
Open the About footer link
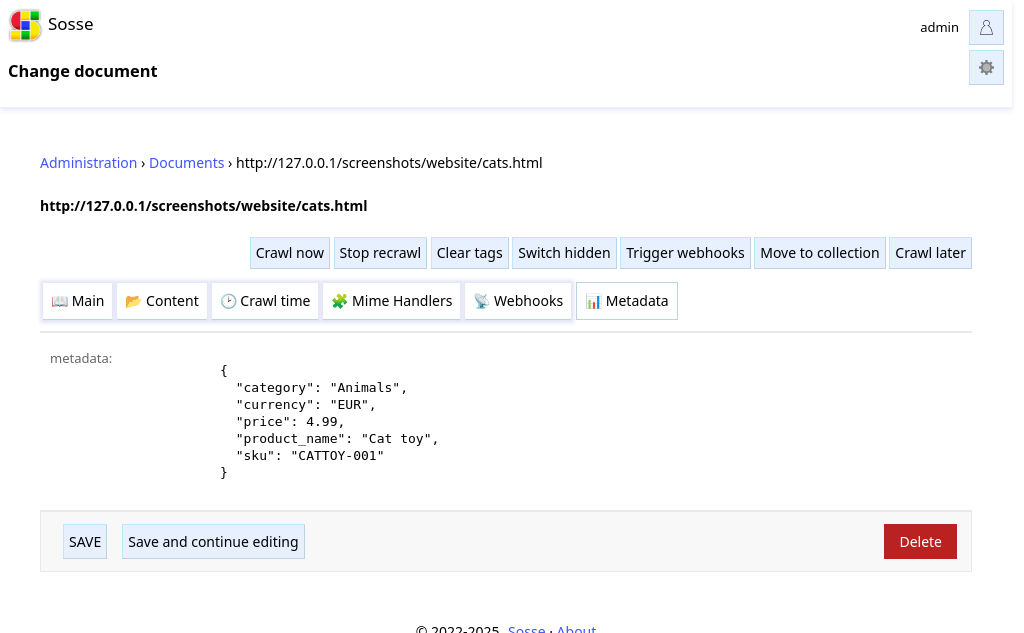pos(576,629)
